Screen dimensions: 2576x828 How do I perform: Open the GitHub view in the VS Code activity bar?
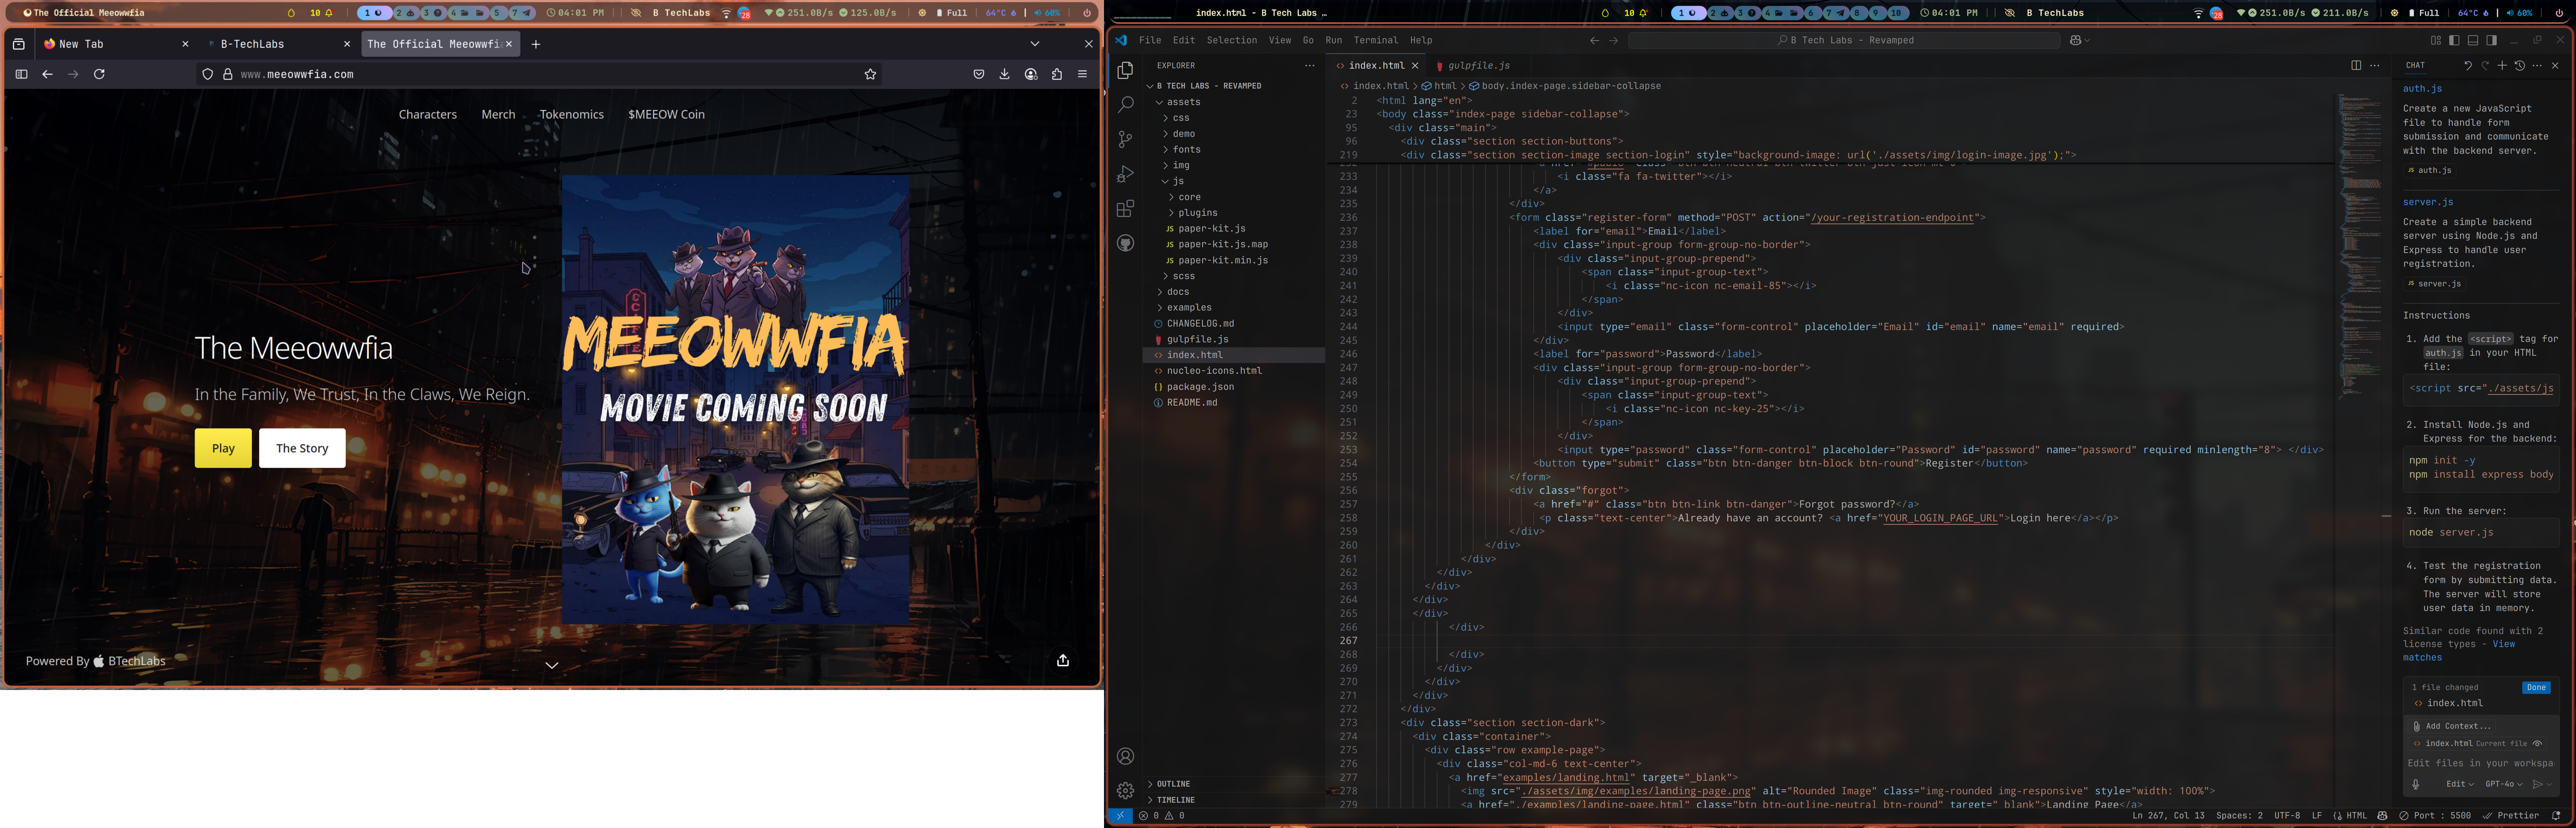[x=1125, y=243]
